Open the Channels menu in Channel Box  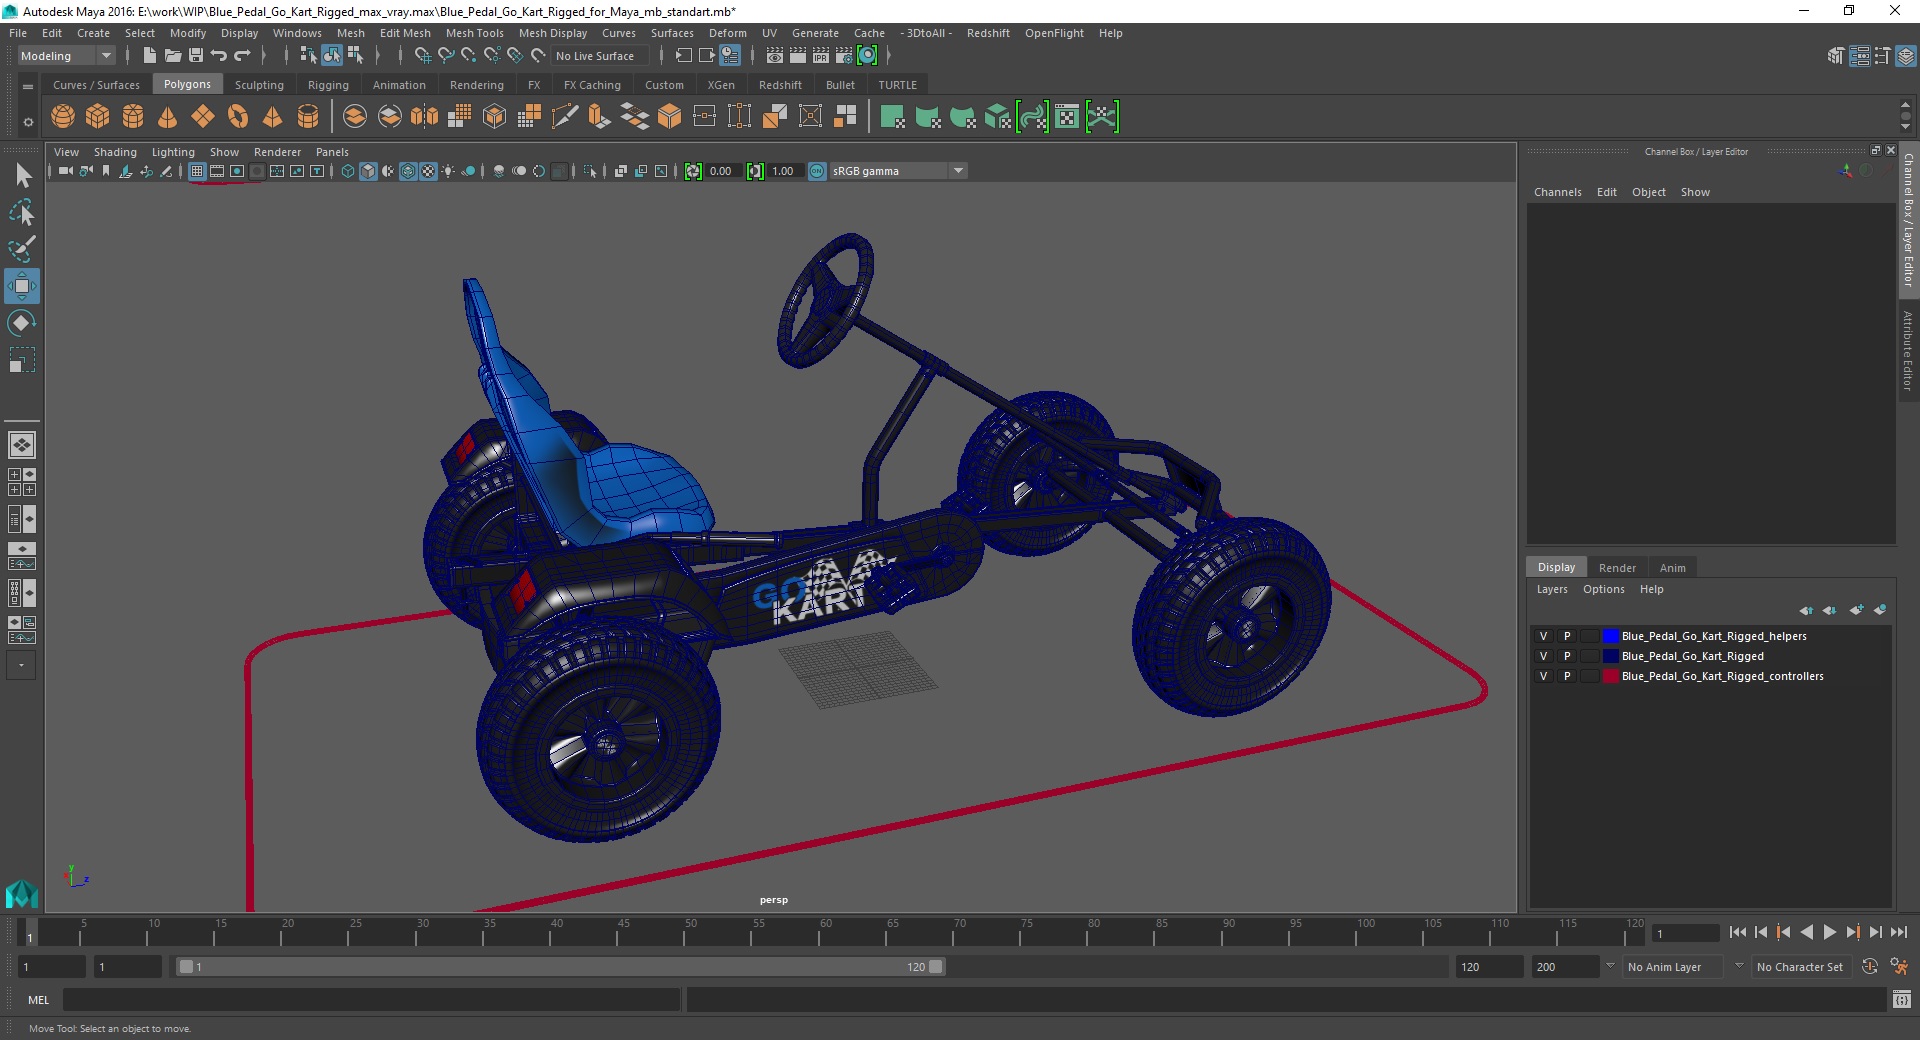[x=1557, y=192]
